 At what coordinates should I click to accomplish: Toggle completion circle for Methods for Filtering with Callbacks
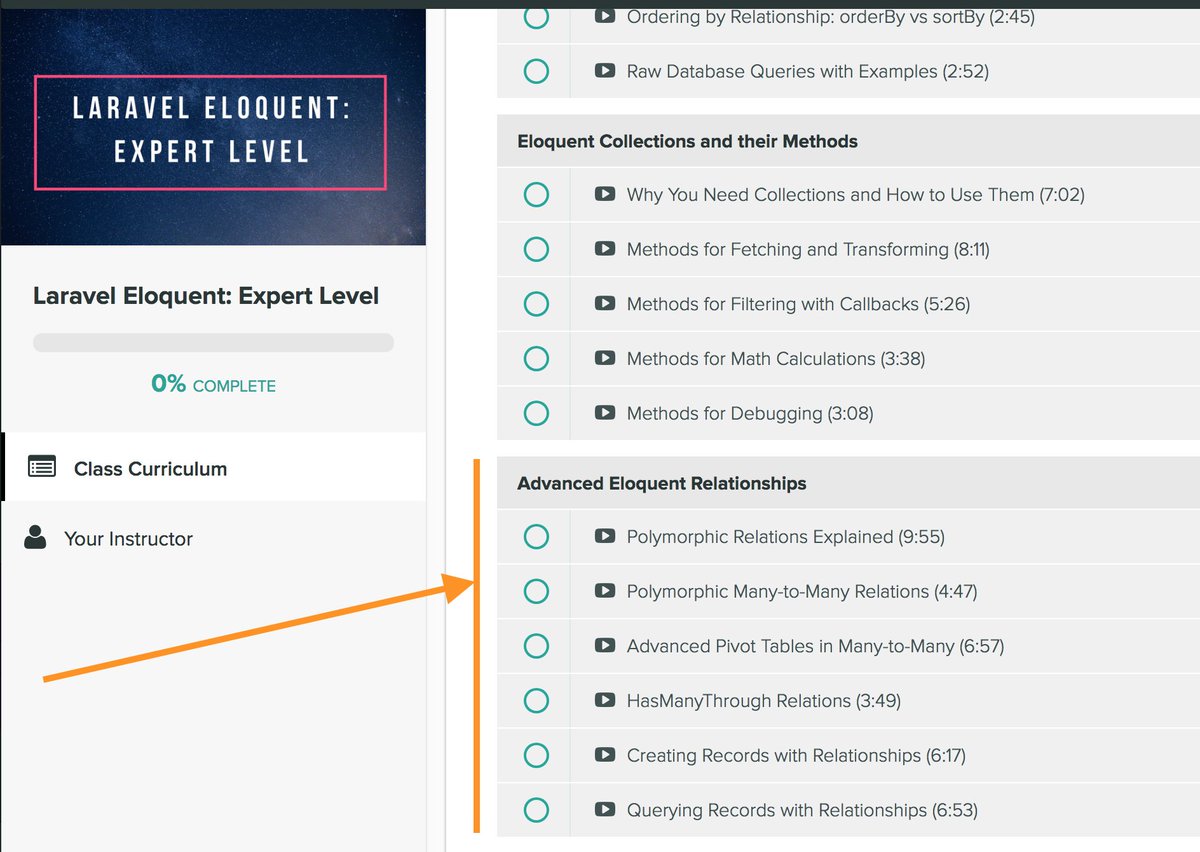tap(536, 303)
